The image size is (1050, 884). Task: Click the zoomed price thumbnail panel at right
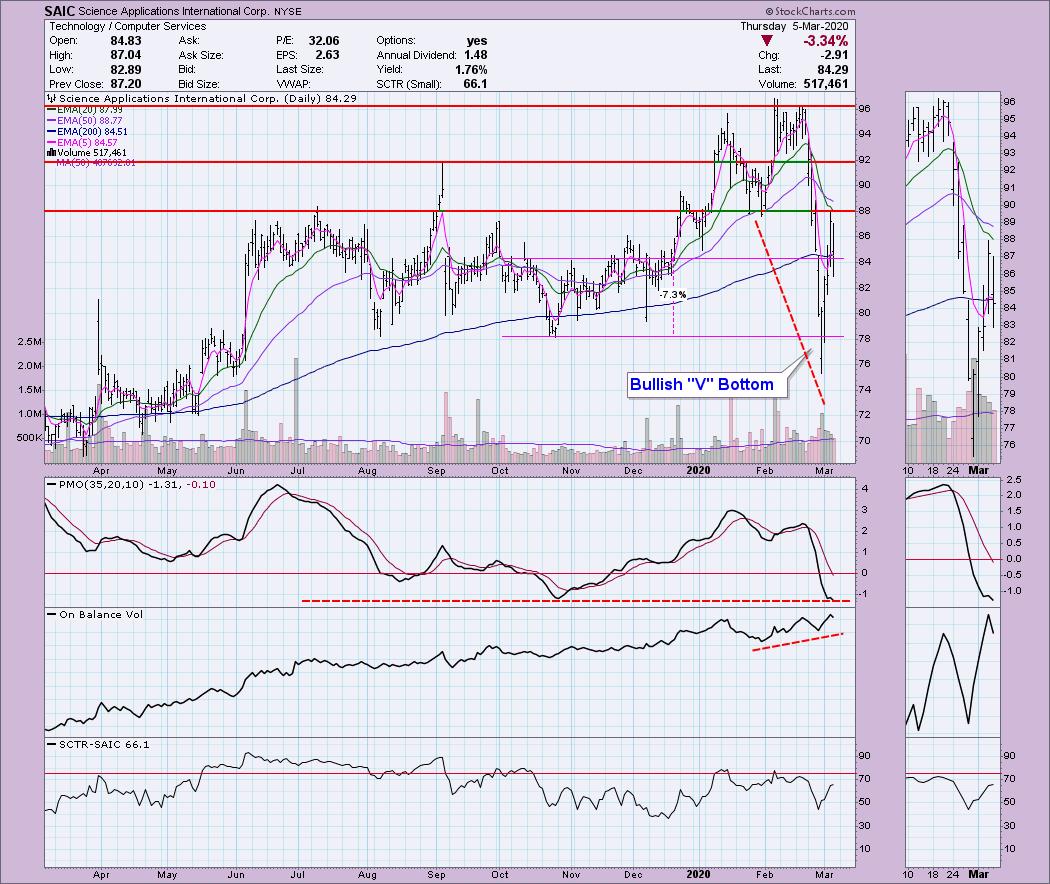[952, 277]
